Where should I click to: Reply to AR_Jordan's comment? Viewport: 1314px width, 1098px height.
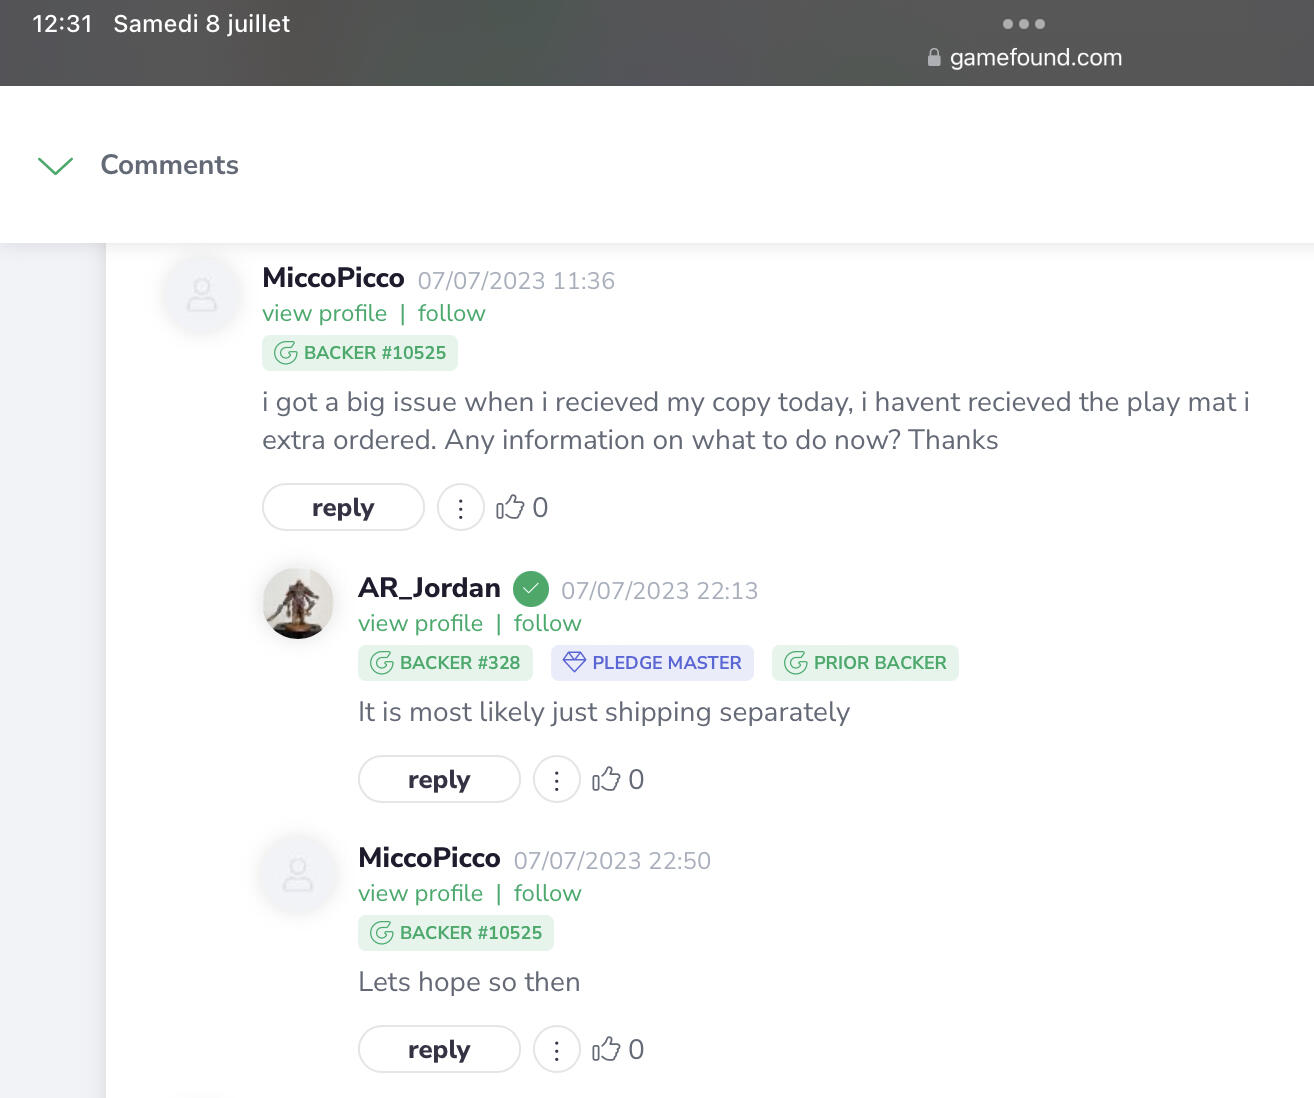tap(439, 780)
